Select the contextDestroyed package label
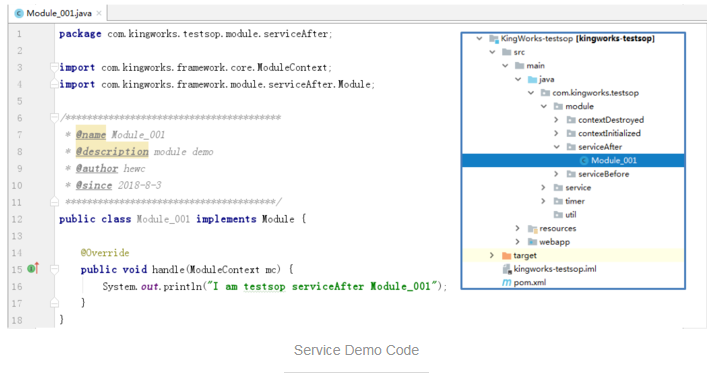 coord(611,120)
